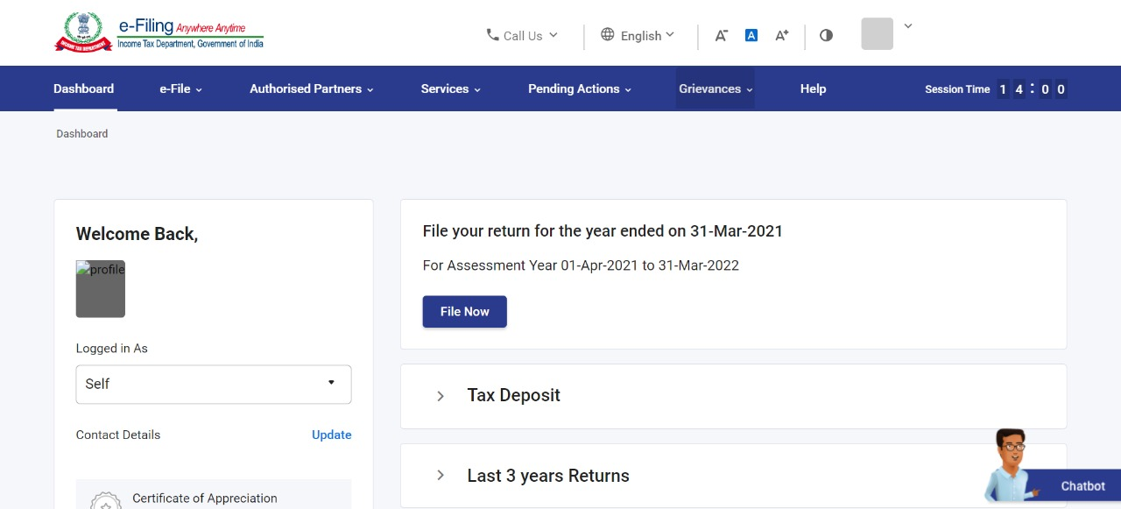Screen dimensions: 1121x509
Task: Open the Help page from navigation
Action: point(813,89)
